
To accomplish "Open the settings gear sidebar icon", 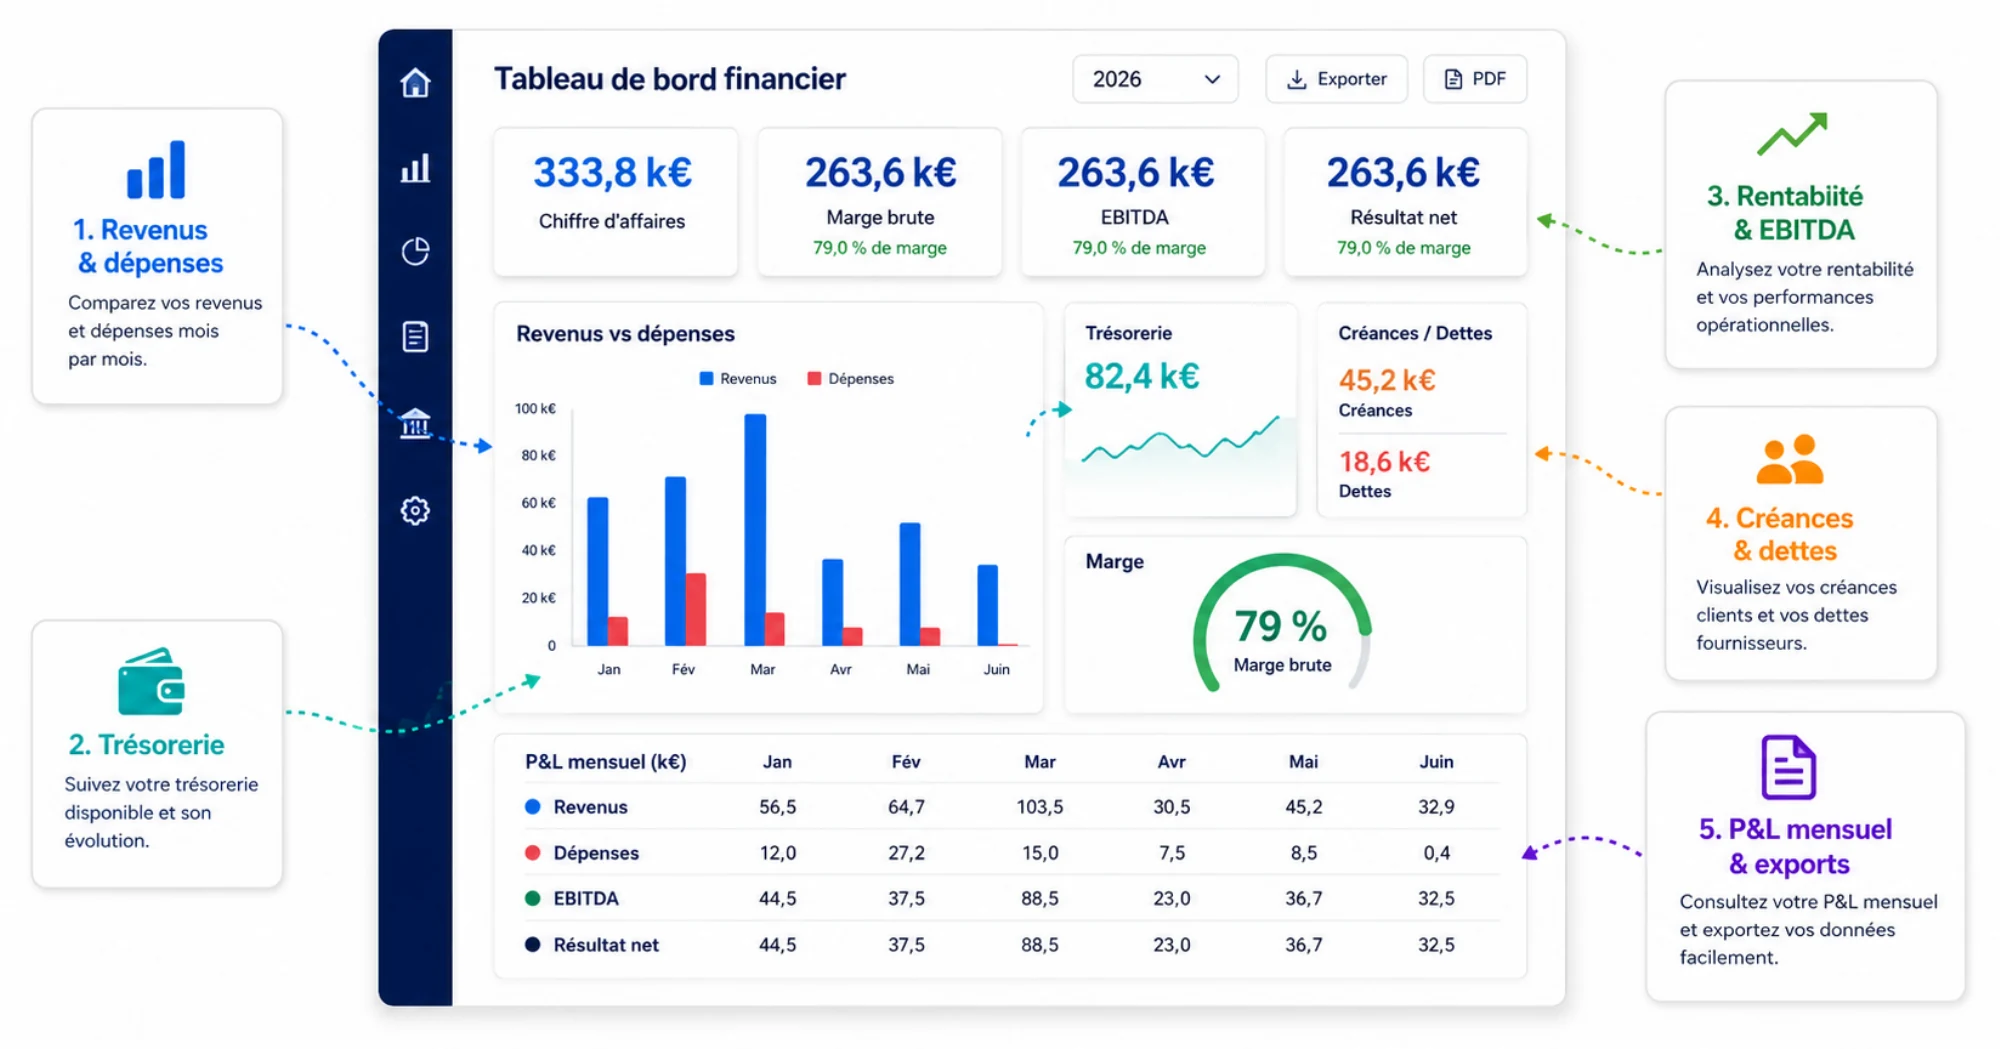I will (415, 511).
